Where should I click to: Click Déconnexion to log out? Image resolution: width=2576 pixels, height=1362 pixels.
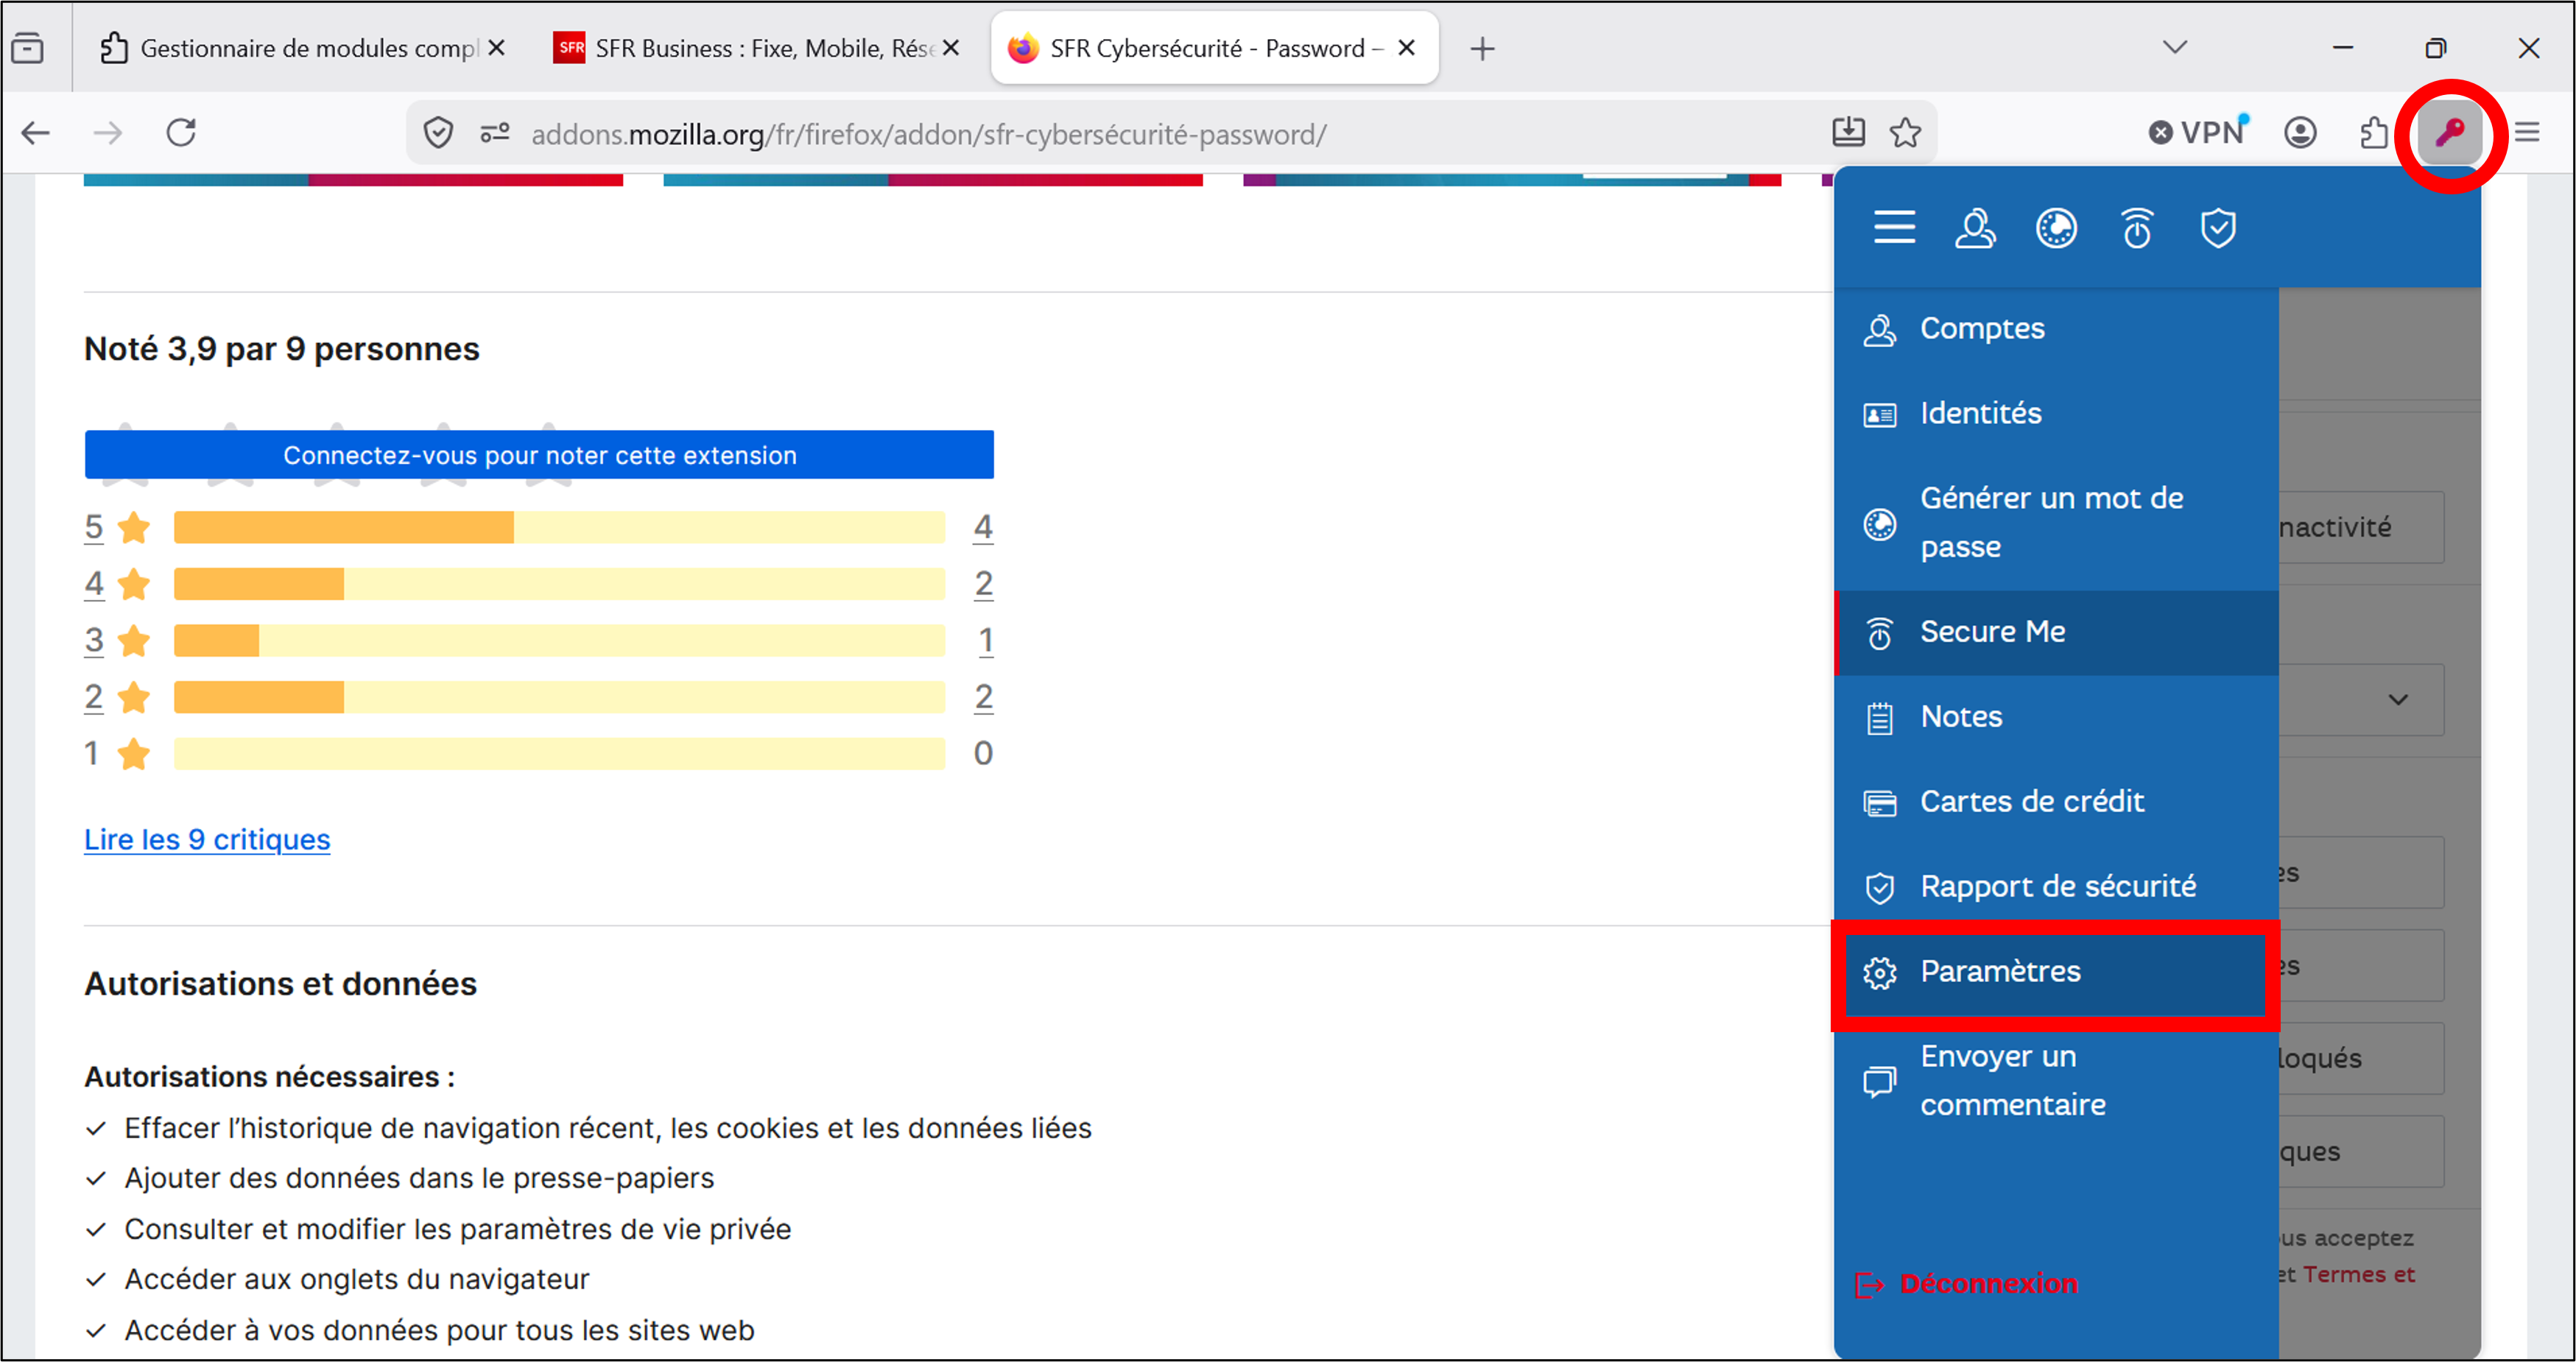click(x=1967, y=1284)
